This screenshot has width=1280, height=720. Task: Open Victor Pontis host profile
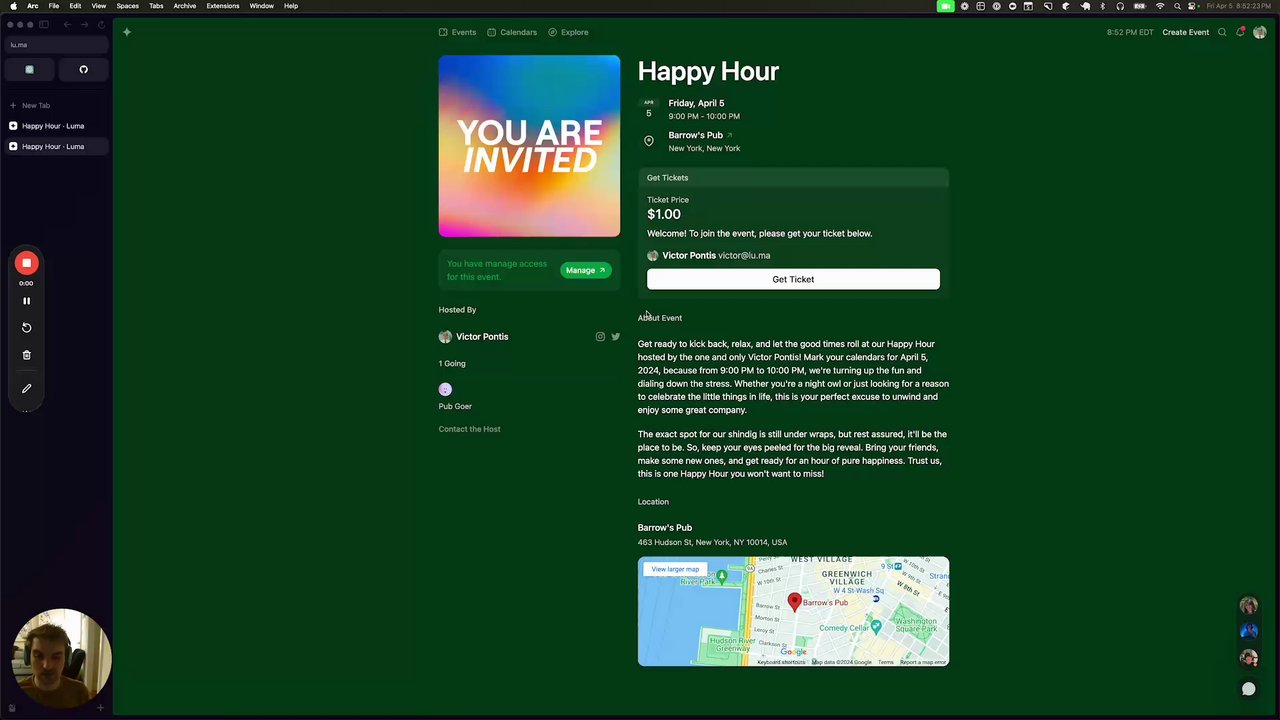tap(474, 337)
